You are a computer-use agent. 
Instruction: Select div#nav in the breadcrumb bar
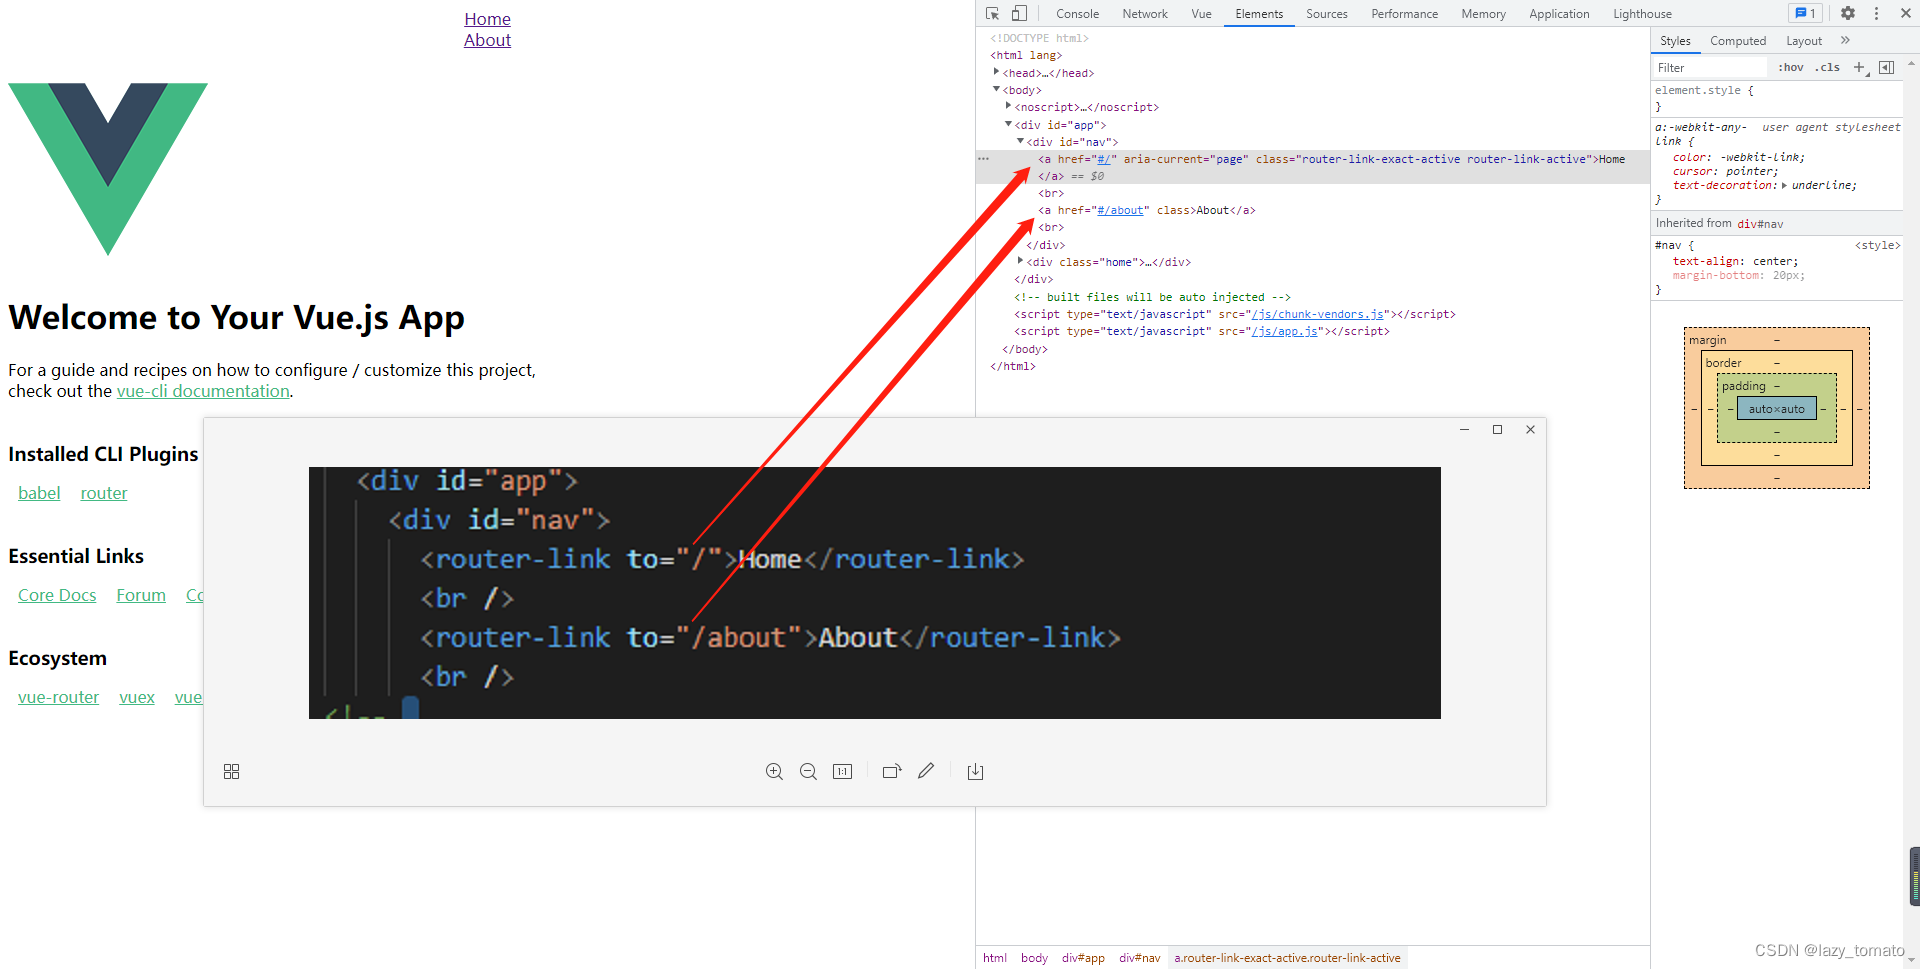[x=1140, y=958]
